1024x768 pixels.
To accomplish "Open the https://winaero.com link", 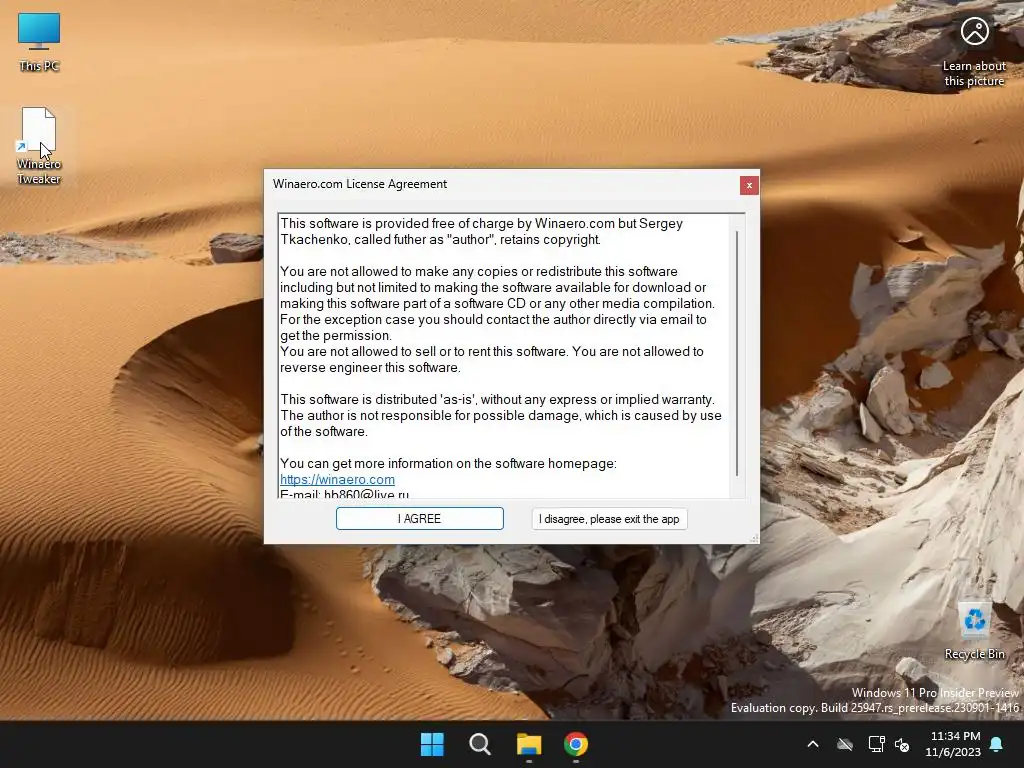I will tap(337, 479).
